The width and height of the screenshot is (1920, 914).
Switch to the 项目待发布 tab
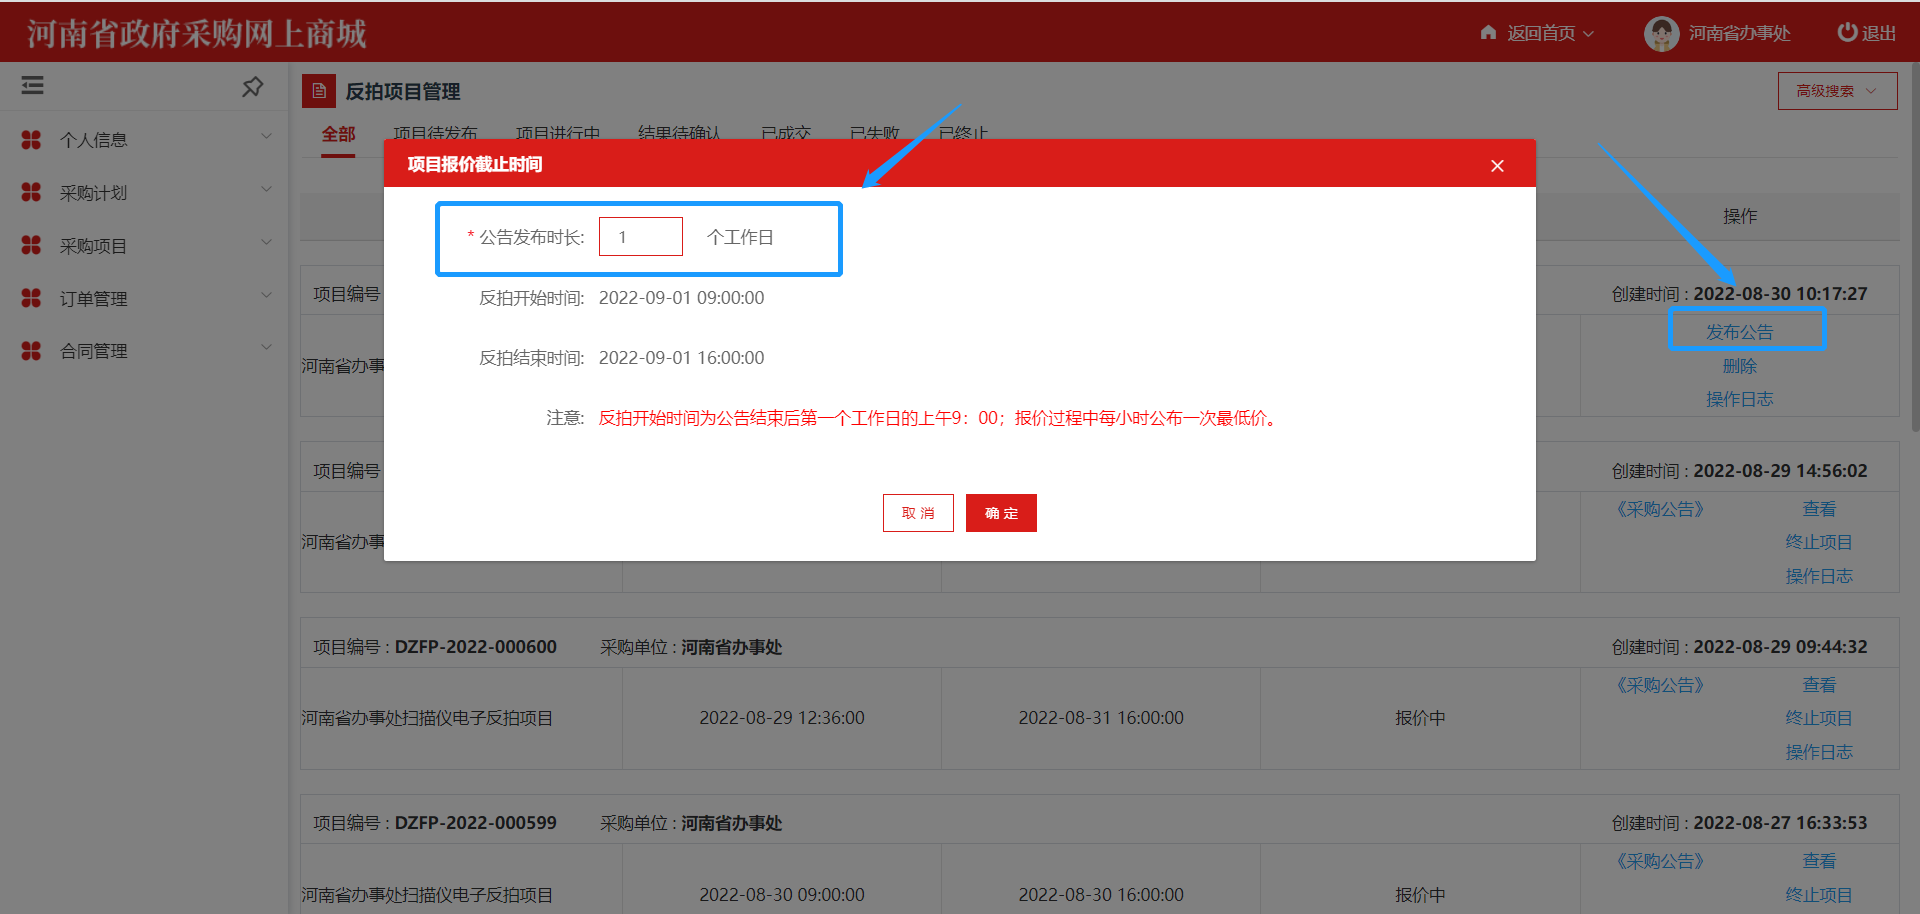[435, 134]
